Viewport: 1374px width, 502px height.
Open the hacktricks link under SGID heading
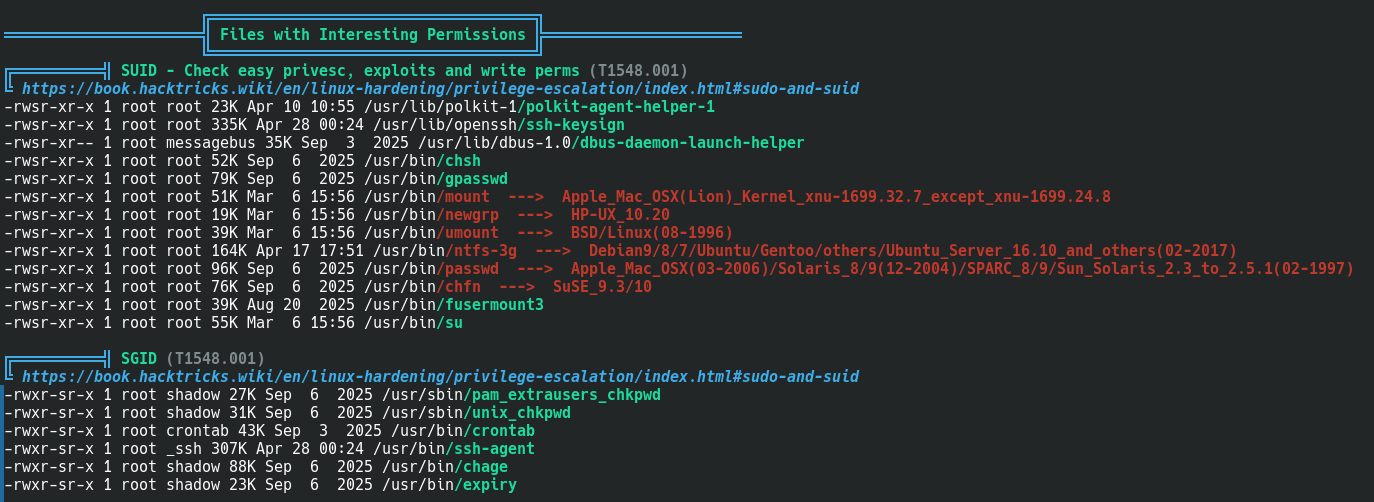[440, 377]
